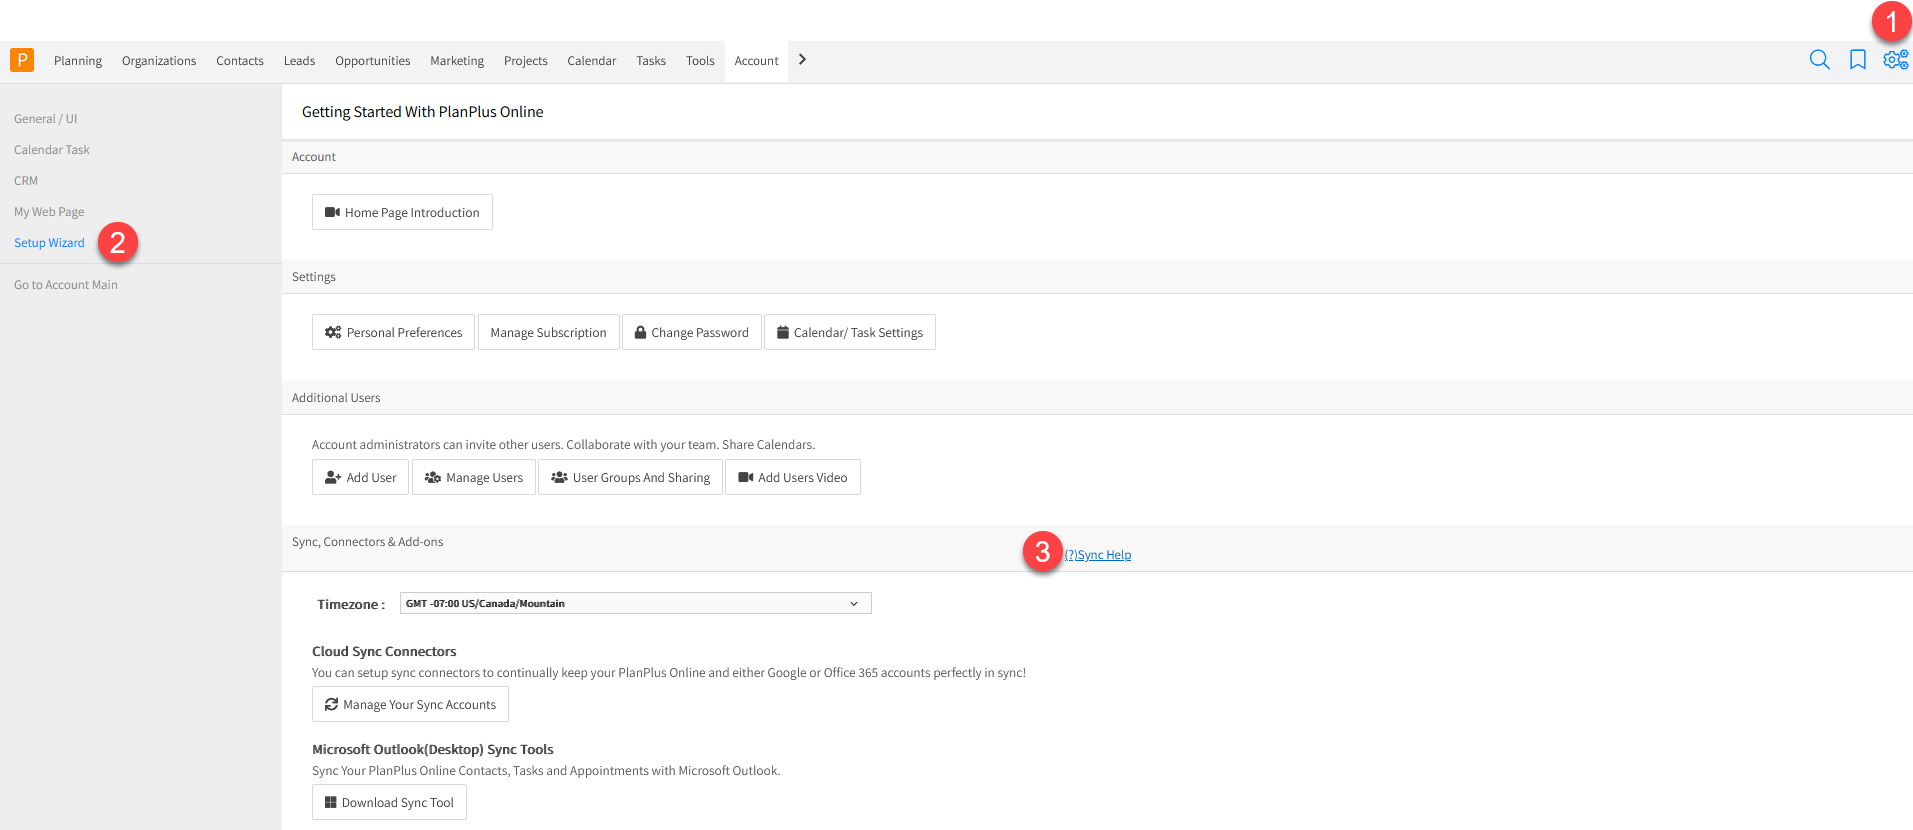Open the Projects tab
Viewport: 1913px width, 830px height.
click(526, 61)
